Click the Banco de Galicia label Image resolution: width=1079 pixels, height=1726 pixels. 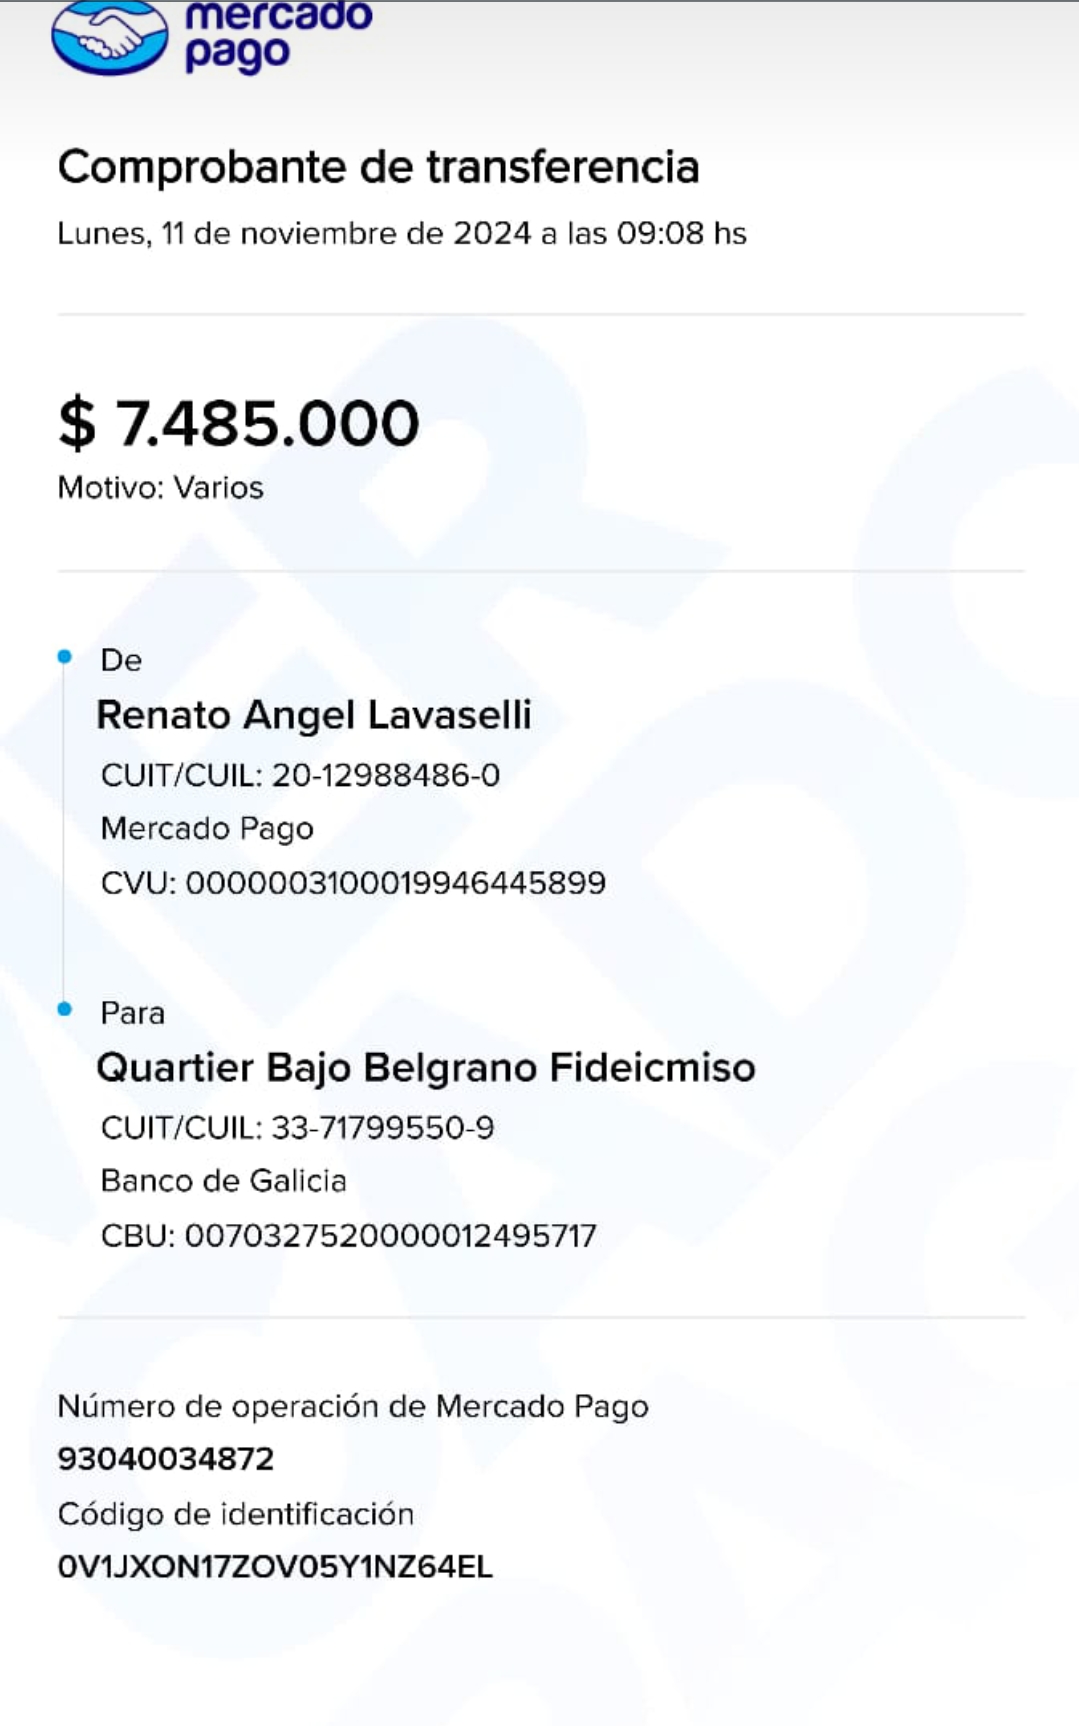223,1181
